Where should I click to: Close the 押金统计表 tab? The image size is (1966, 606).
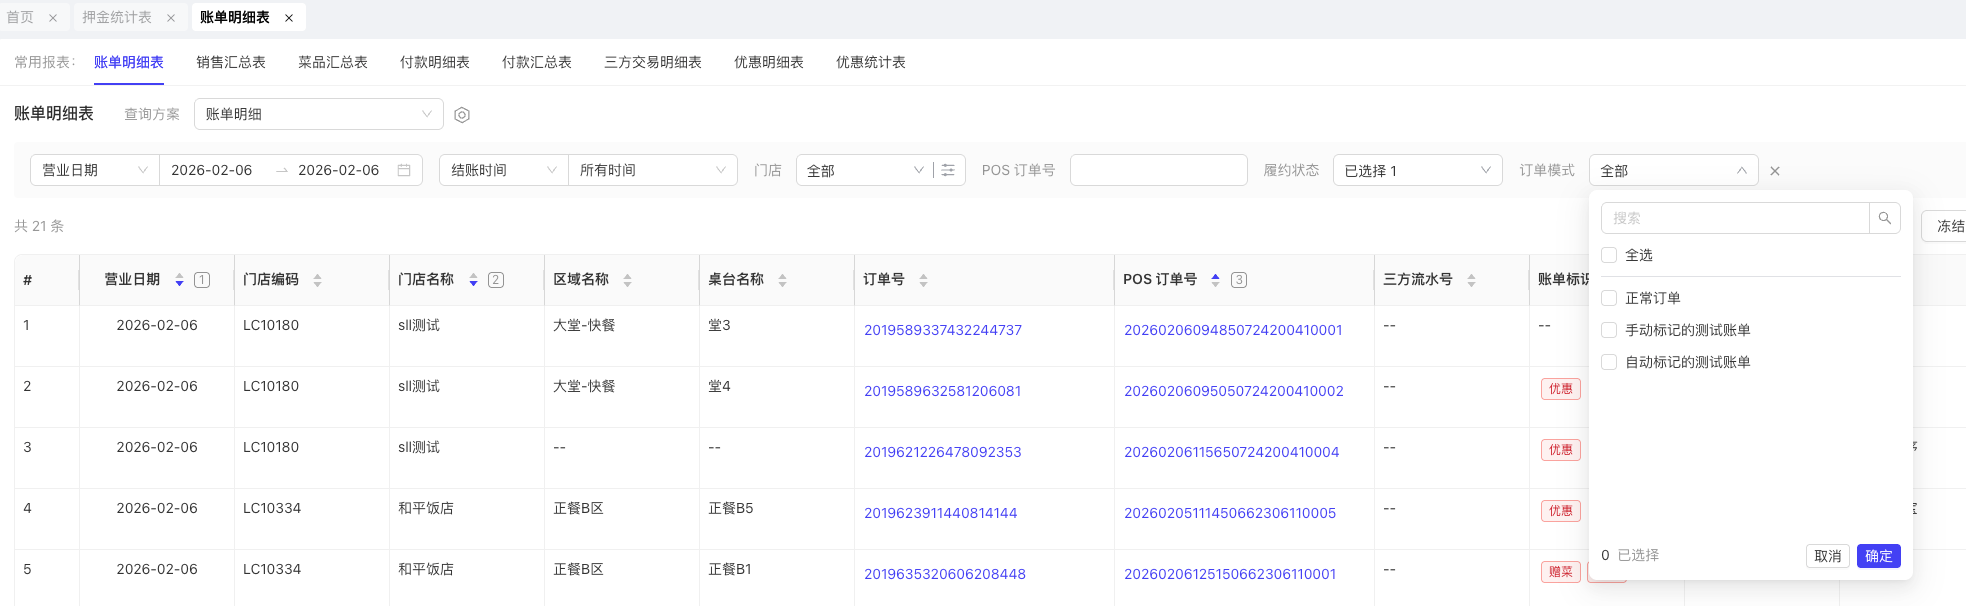click(x=171, y=18)
